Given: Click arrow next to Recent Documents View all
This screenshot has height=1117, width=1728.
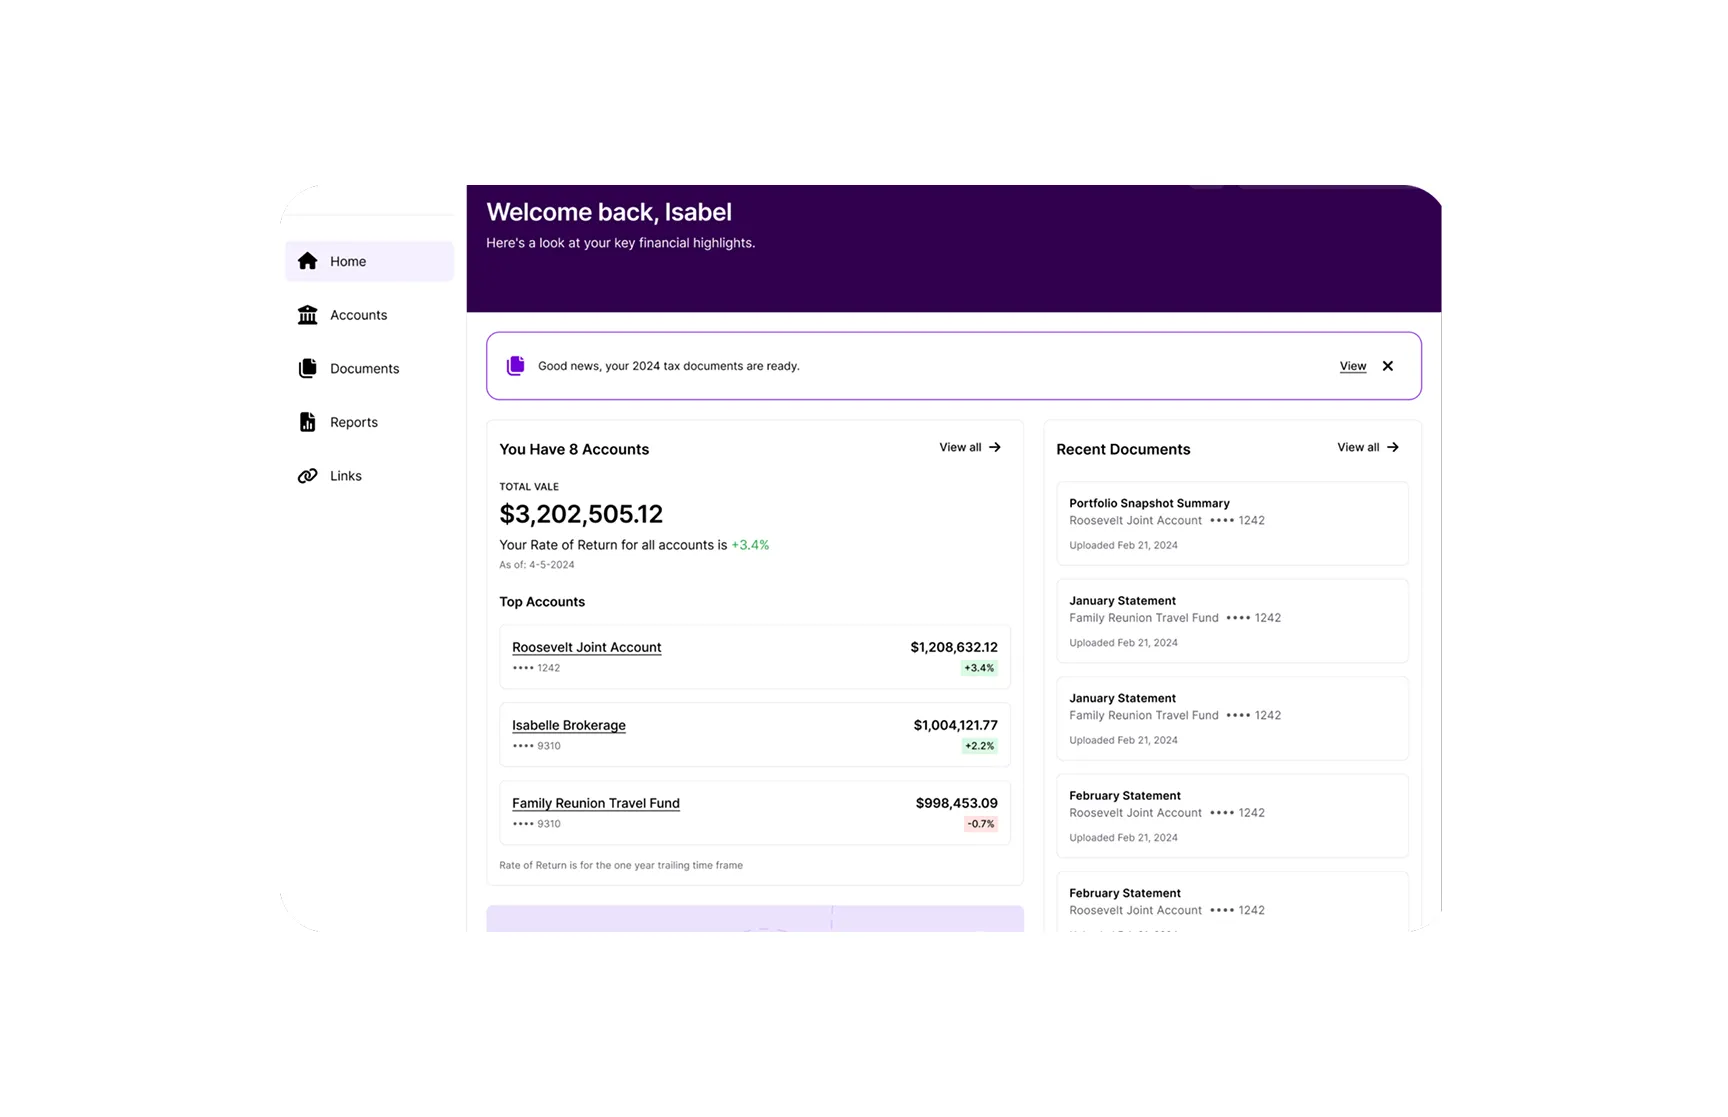Looking at the screenshot, I should 1393,447.
